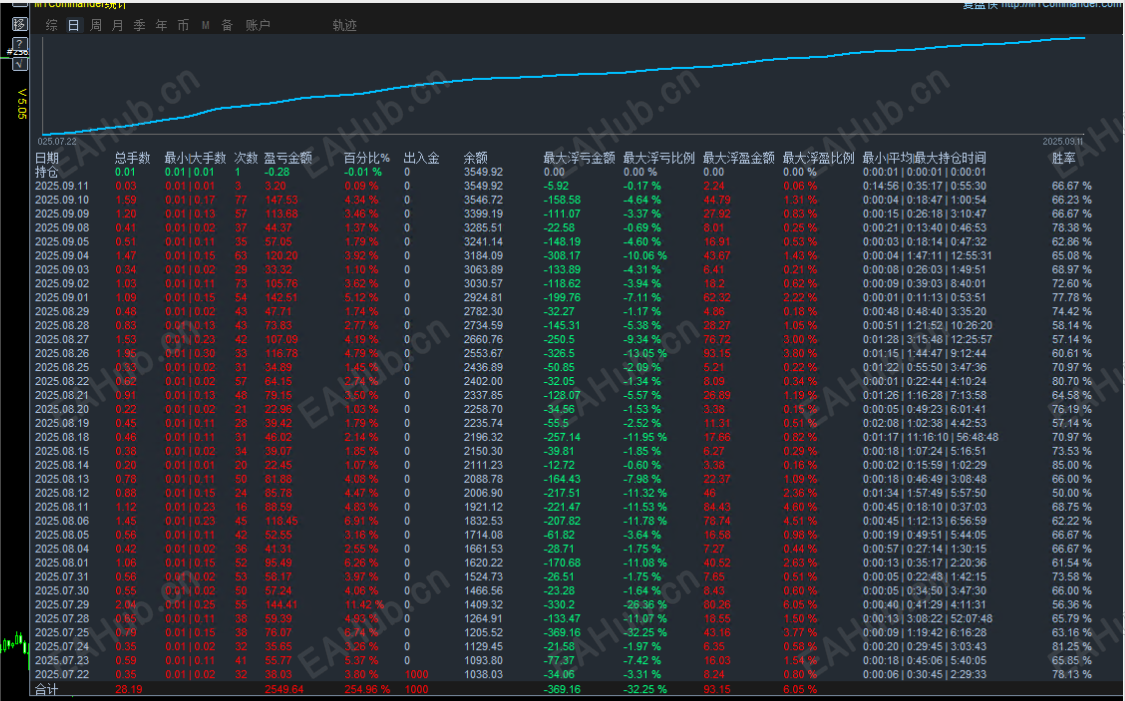Click the 出入金 column header
This screenshot has width=1125, height=701.
(421, 158)
